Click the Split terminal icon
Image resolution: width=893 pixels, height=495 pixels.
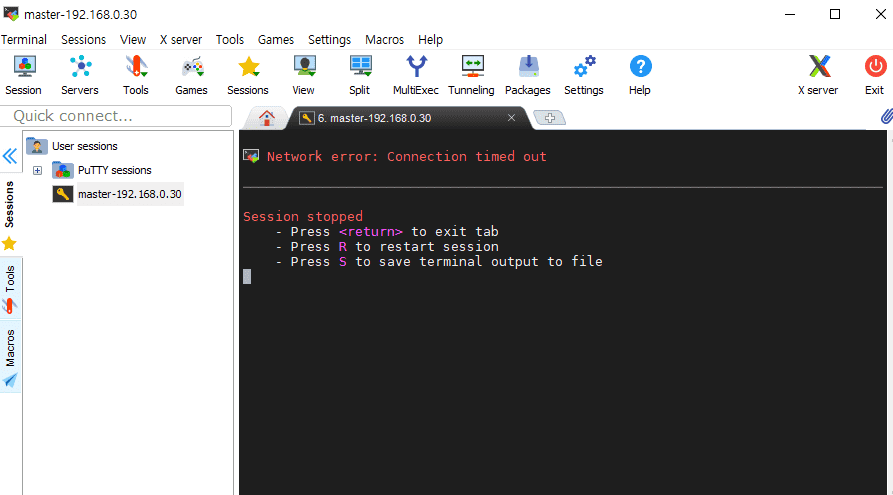coord(360,75)
